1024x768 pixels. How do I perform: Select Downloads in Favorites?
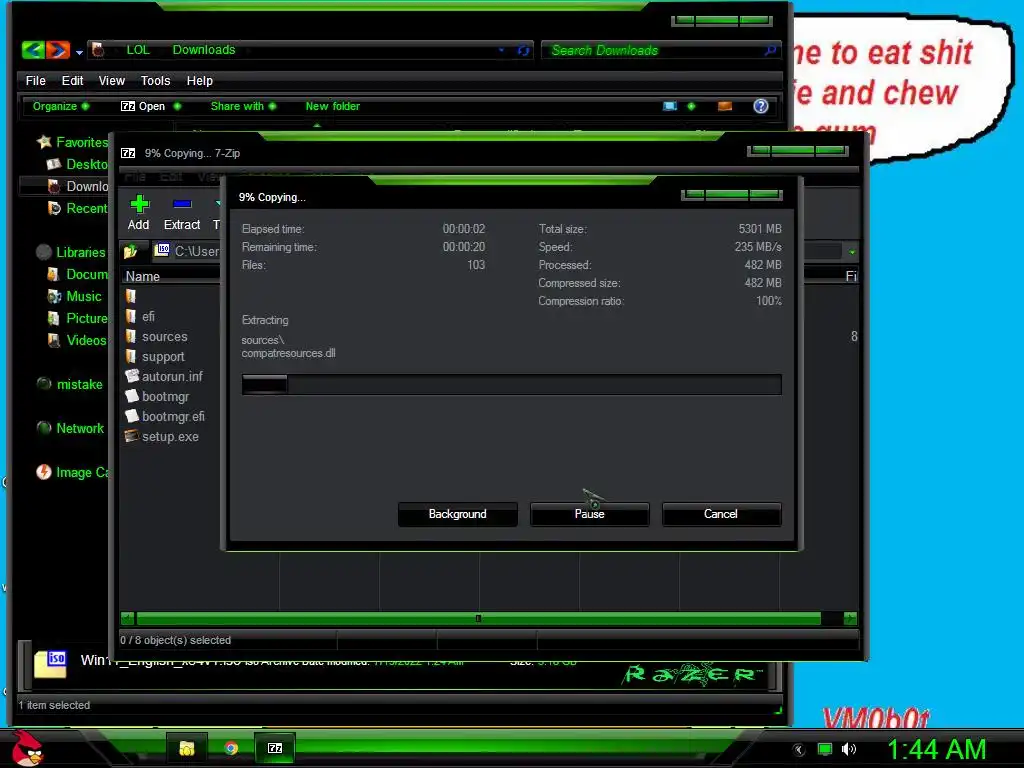(x=78, y=186)
